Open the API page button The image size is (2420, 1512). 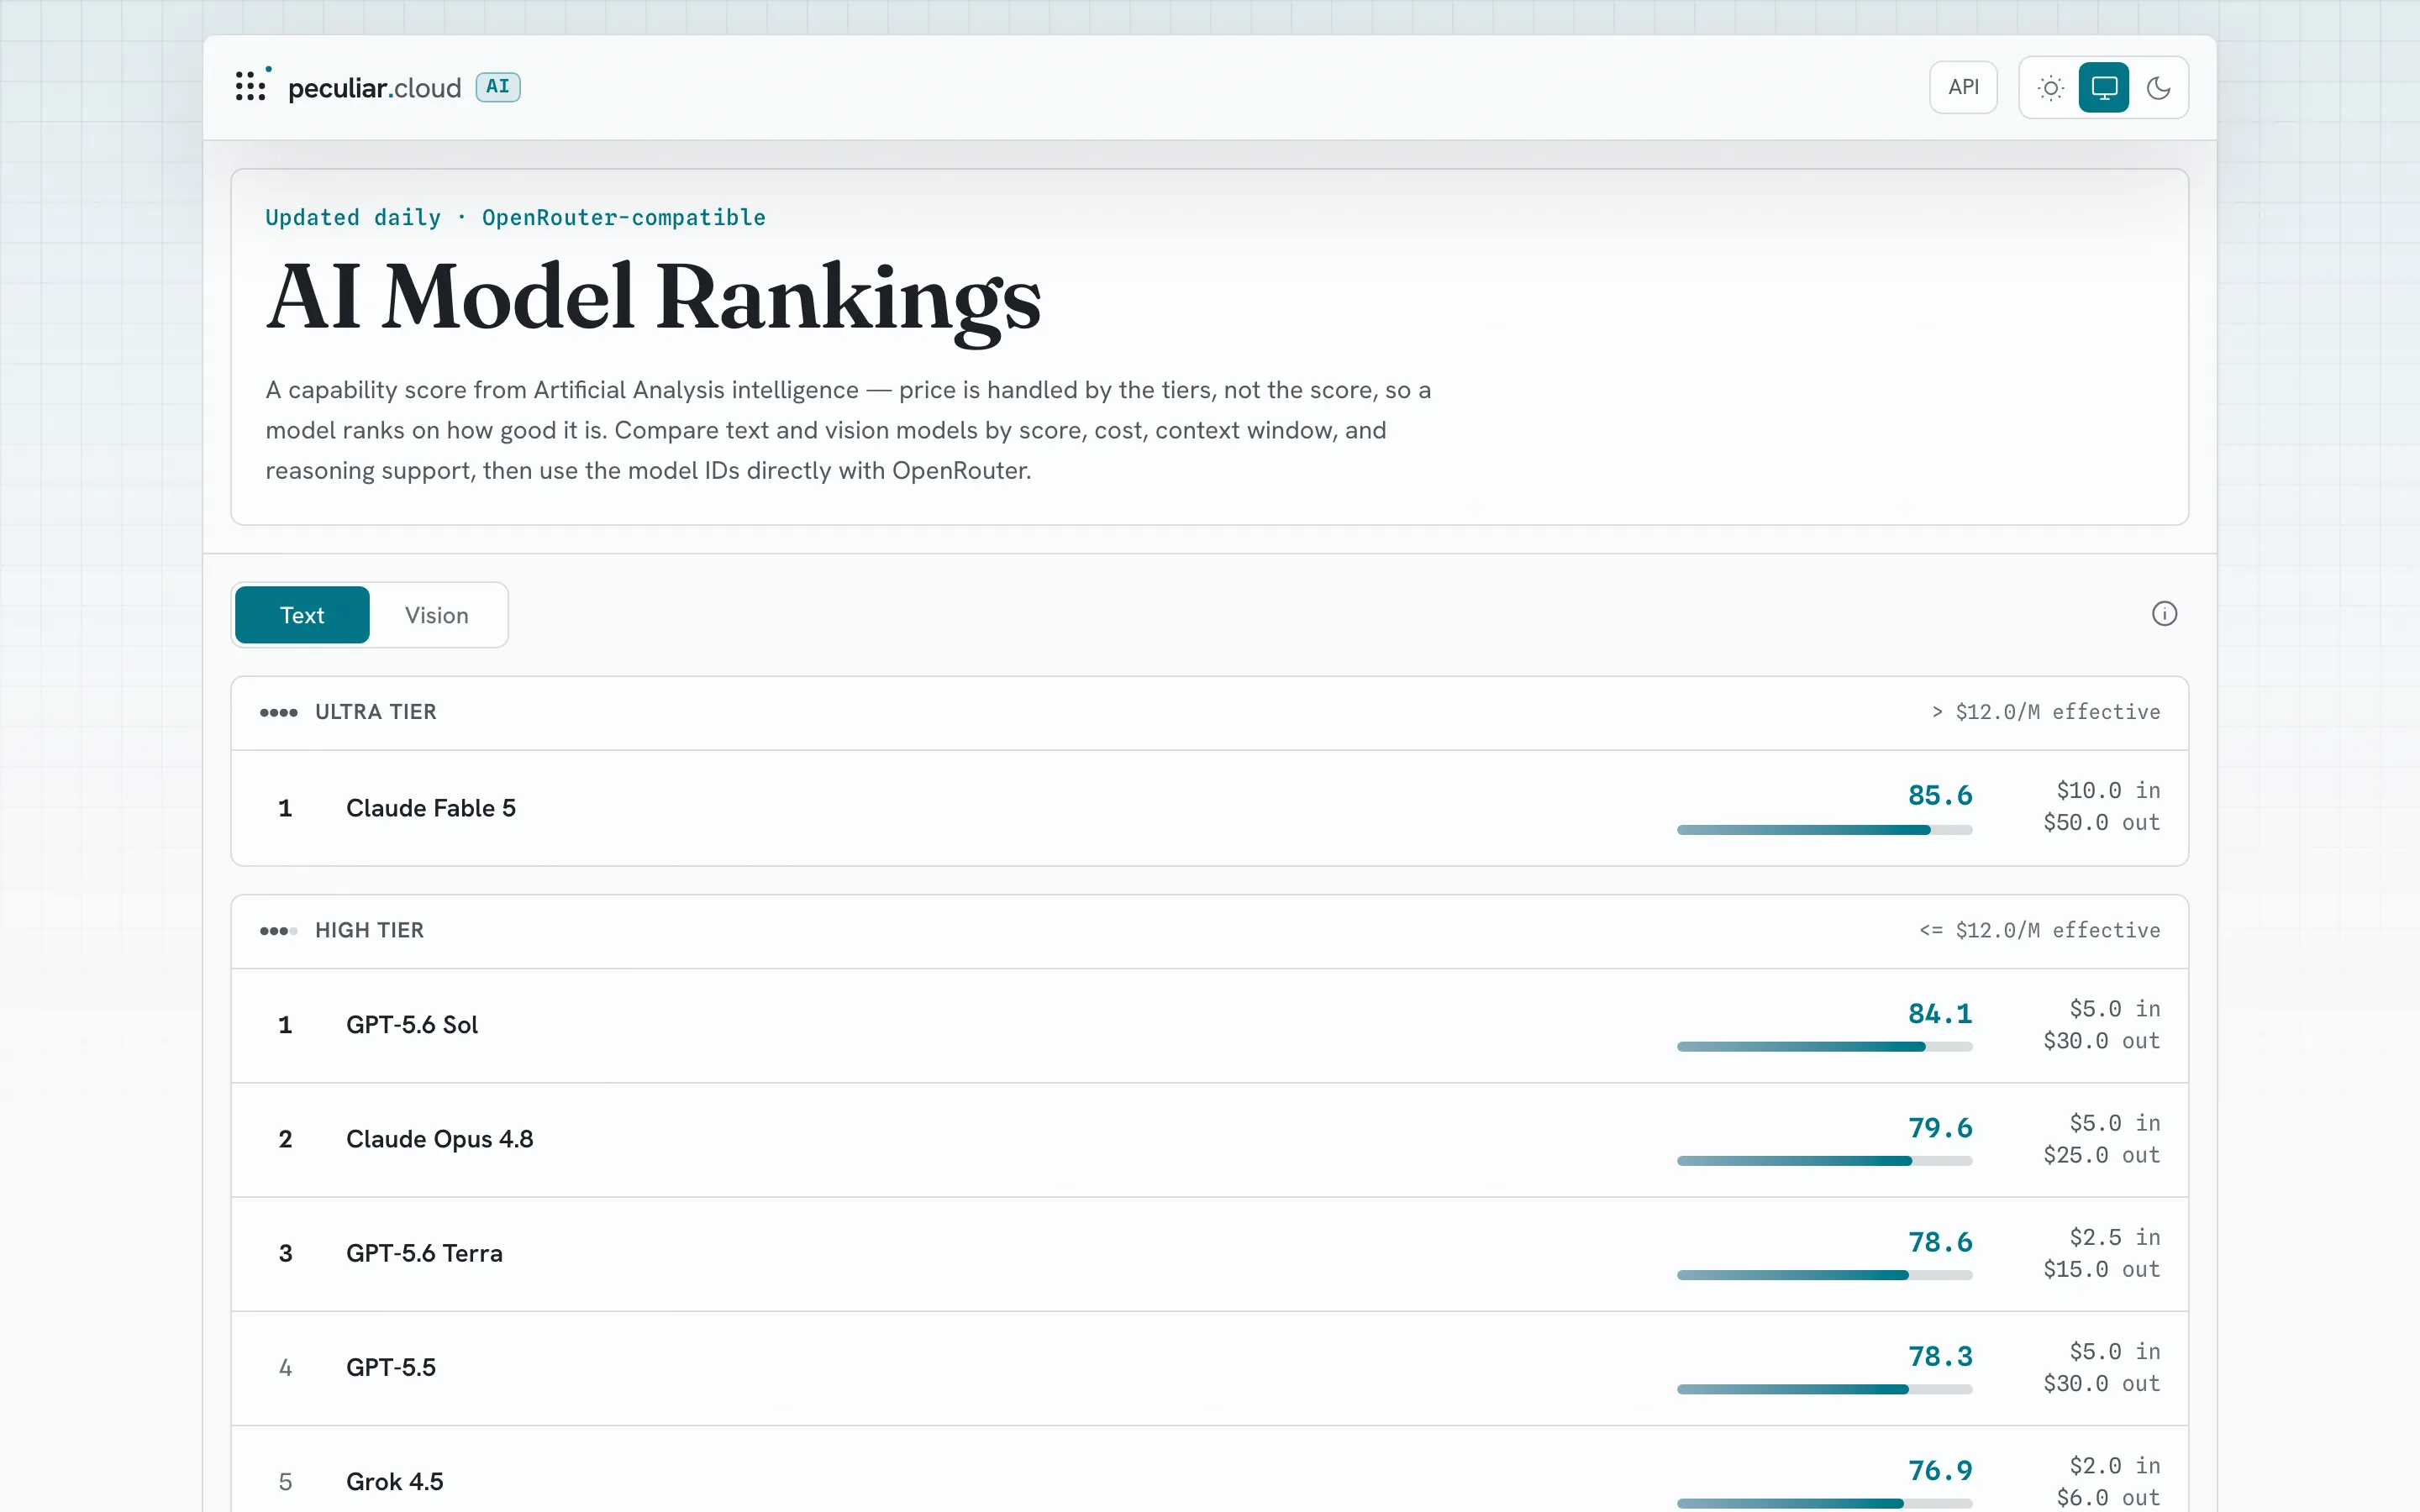[x=1963, y=87]
